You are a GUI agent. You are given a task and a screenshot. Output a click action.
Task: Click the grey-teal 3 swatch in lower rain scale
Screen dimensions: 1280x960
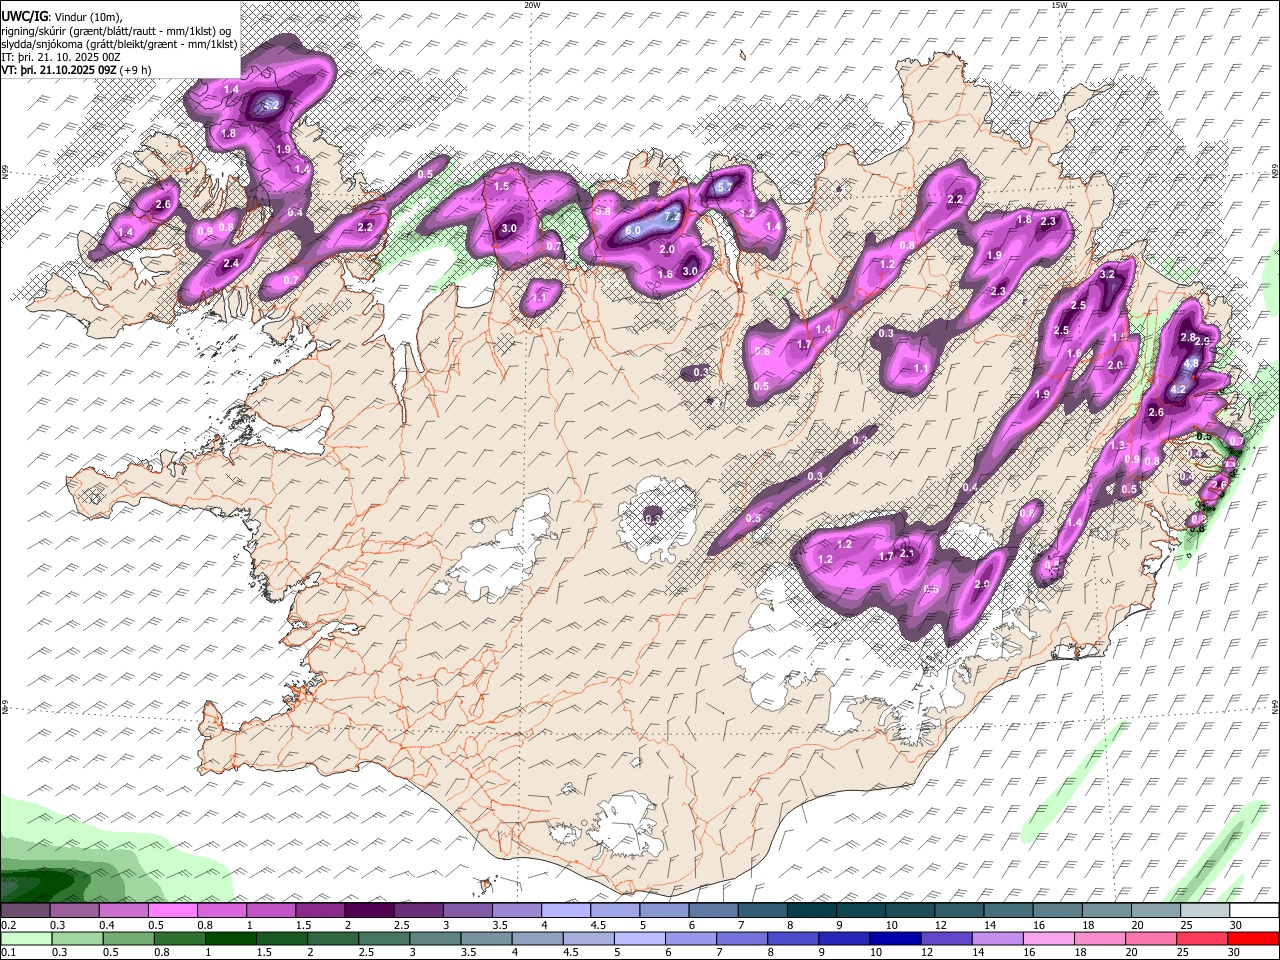434,938
